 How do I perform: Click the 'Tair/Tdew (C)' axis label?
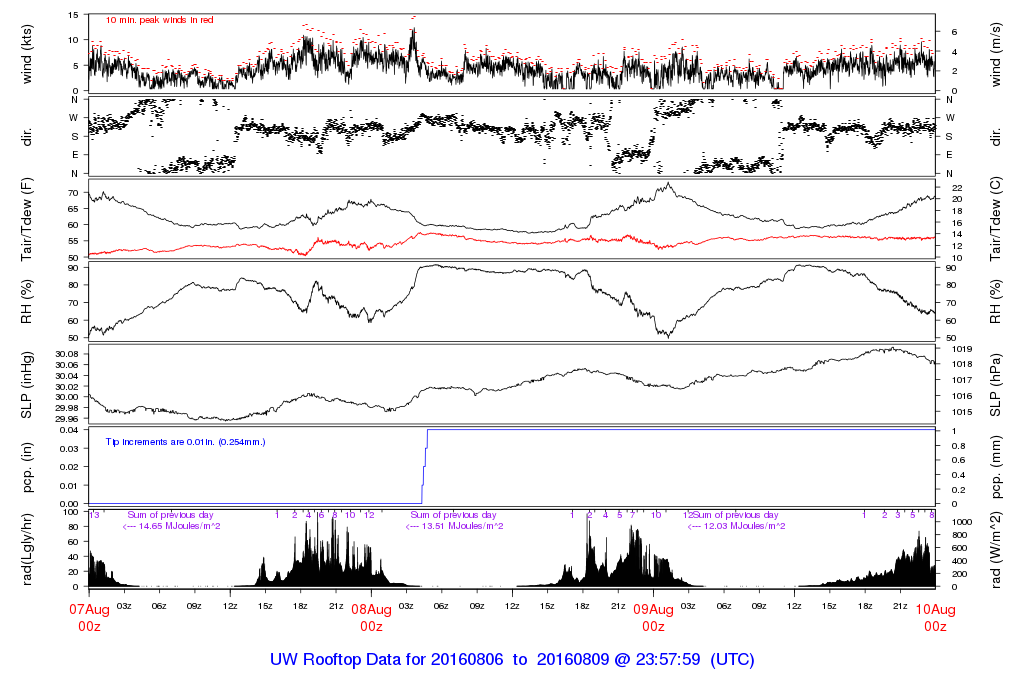995,219
